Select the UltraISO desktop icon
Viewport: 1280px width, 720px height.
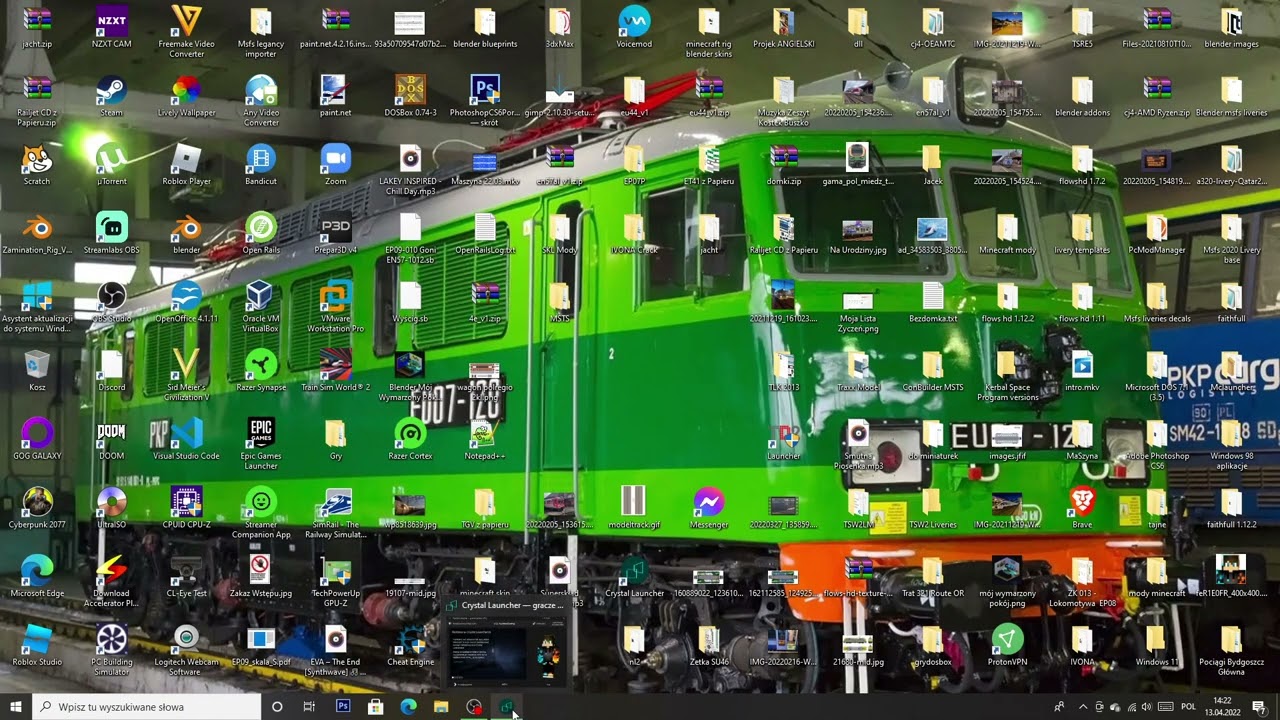coord(111,507)
